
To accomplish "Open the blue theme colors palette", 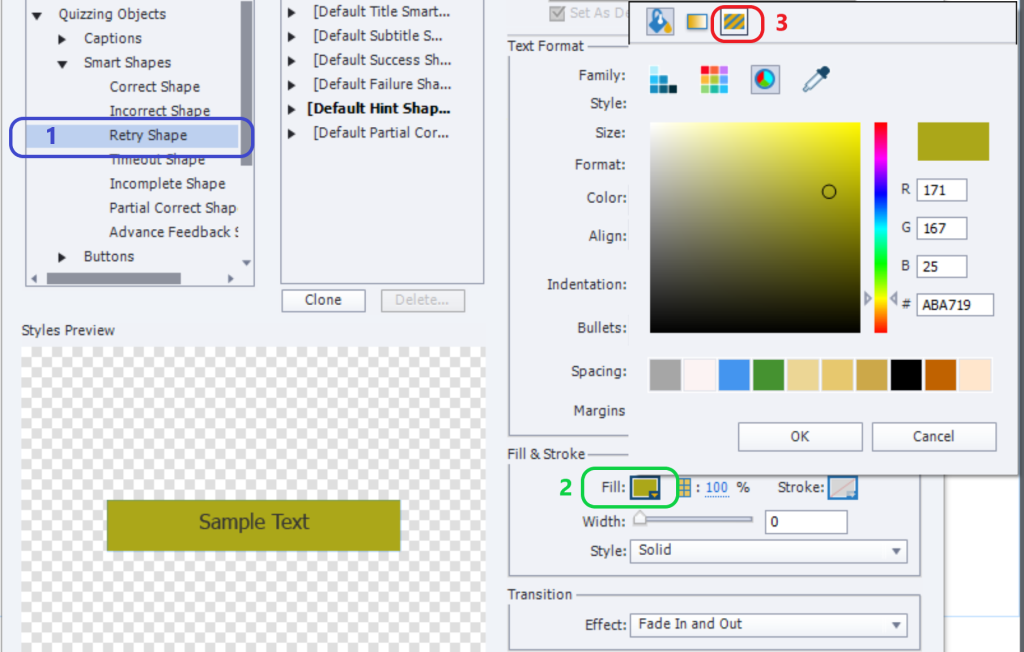I will click(663, 81).
